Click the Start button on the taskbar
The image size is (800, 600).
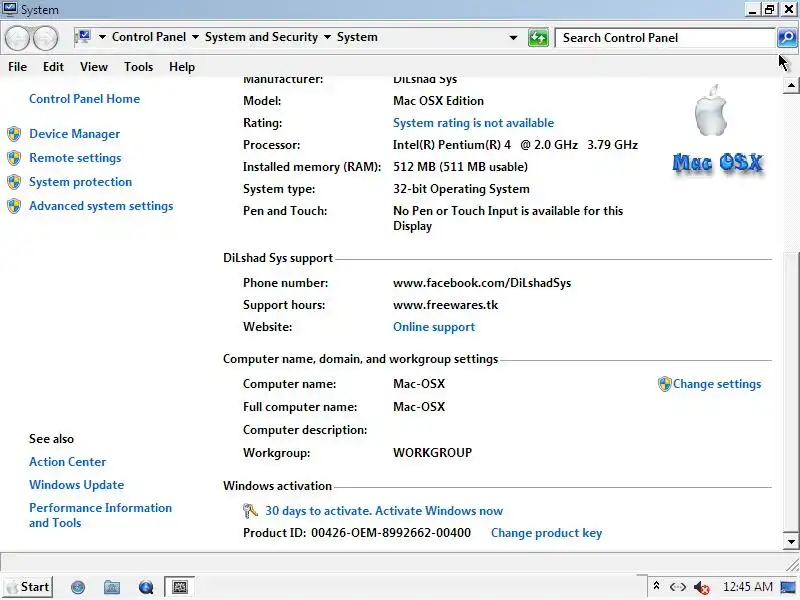28,587
